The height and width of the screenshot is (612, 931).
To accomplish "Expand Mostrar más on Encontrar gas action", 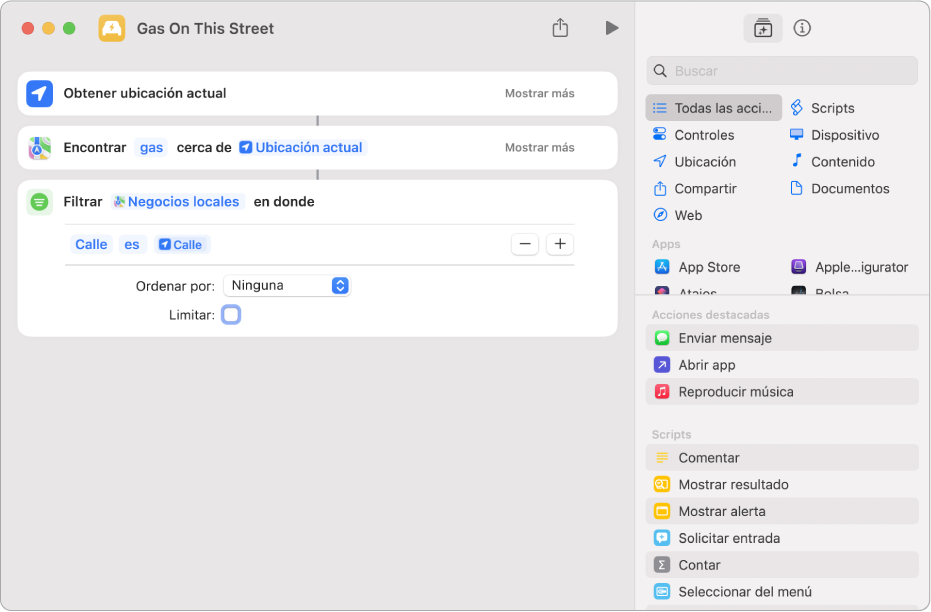I will tap(539, 147).
